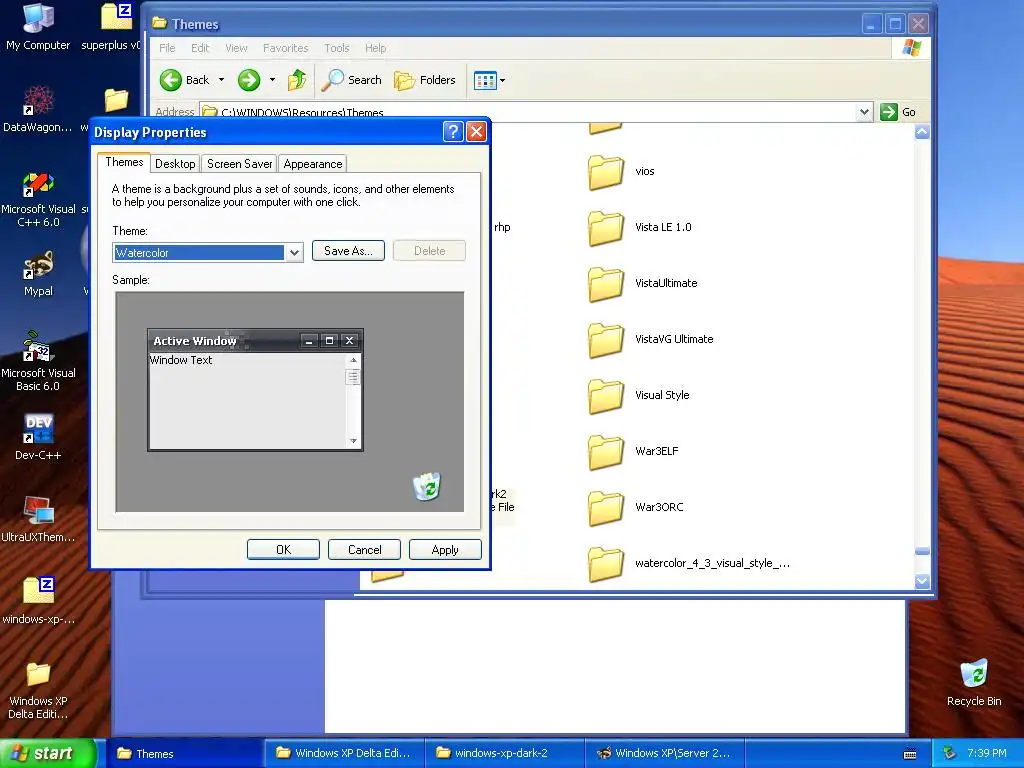This screenshot has height=768, width=1024.
Task: Click OK in Display Properties
Action: point(283,550)
